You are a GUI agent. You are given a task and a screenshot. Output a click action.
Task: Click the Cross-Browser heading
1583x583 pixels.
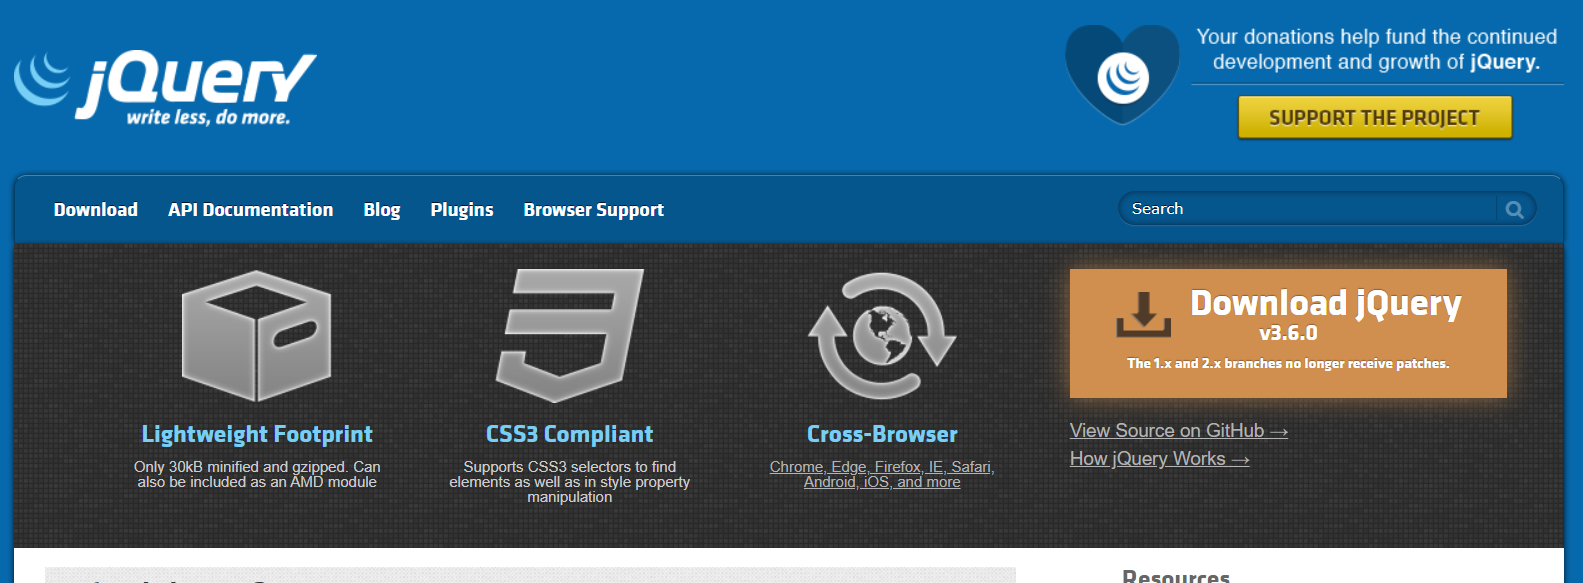click(x=882, y=434)
